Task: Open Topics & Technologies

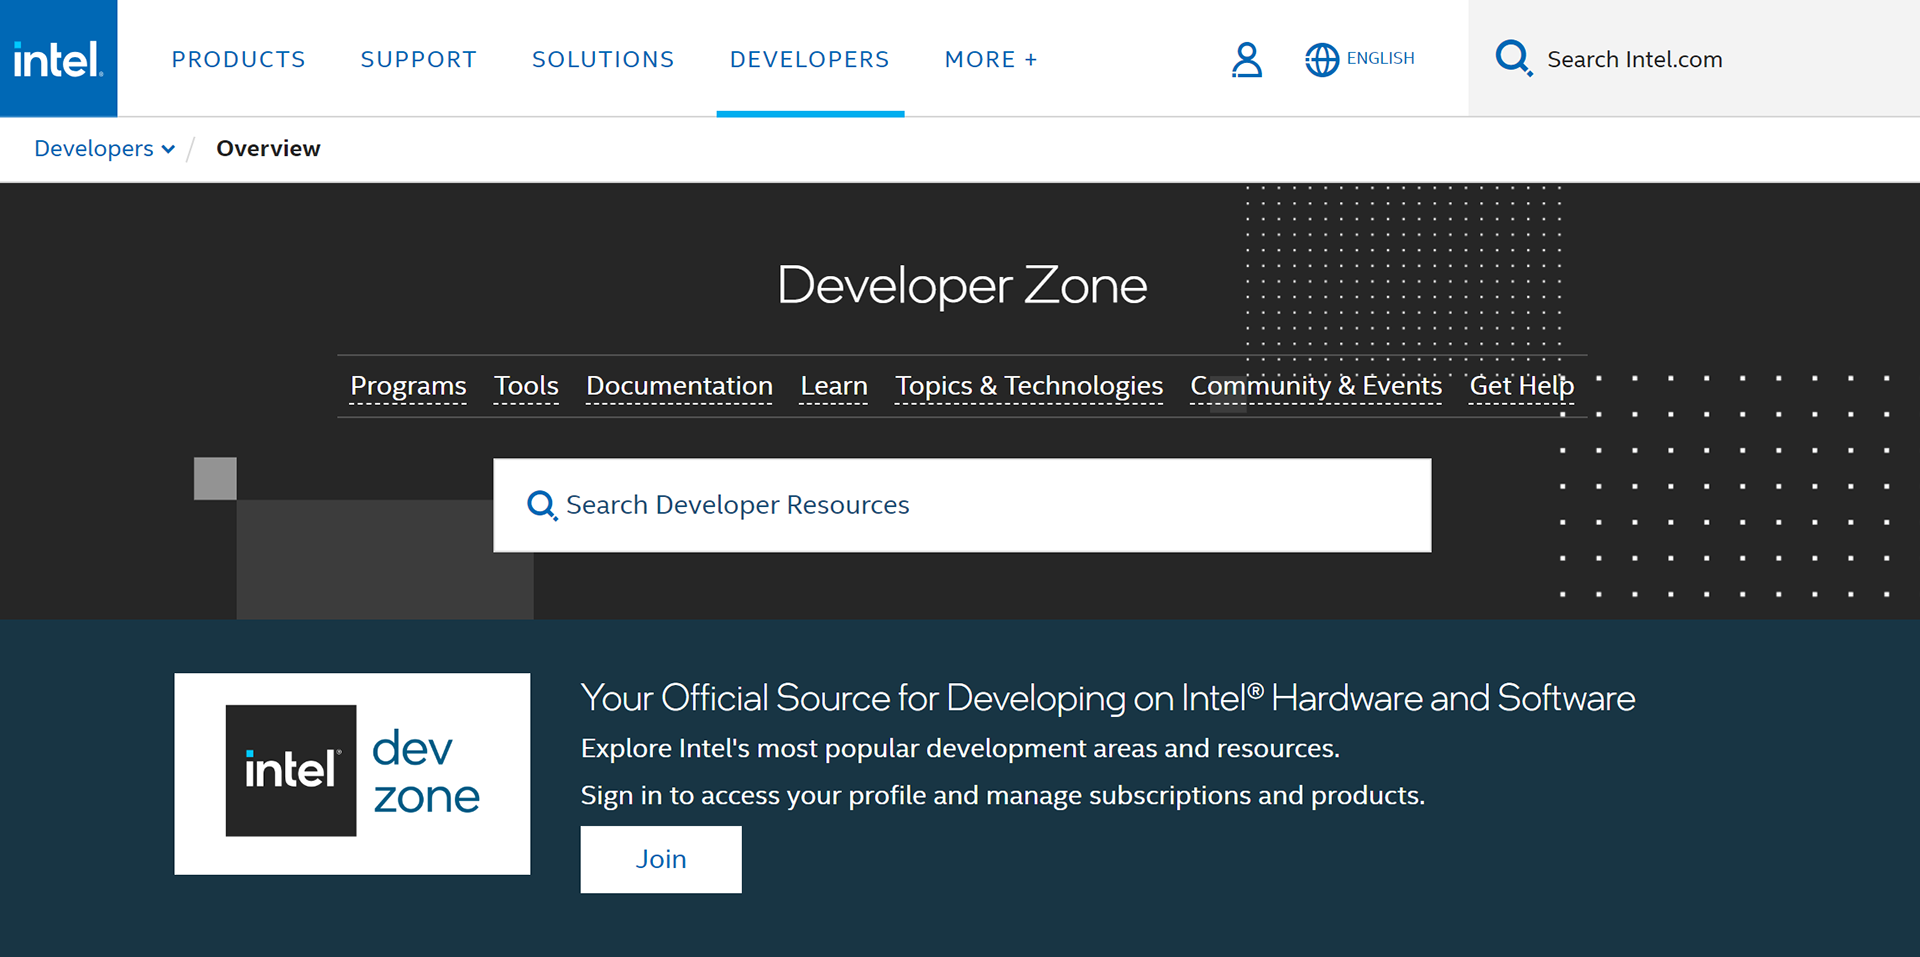Action: [1029, 386]
